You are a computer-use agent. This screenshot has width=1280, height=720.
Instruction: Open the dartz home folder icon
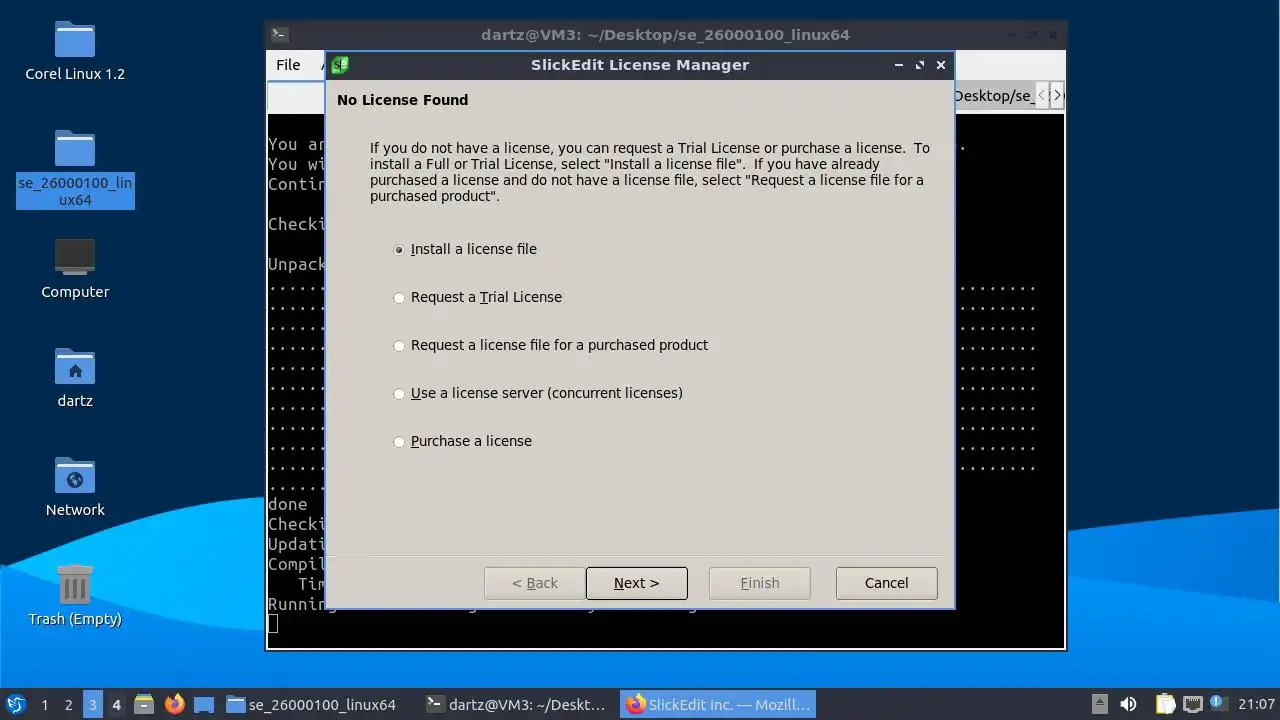tap(75, 378)
